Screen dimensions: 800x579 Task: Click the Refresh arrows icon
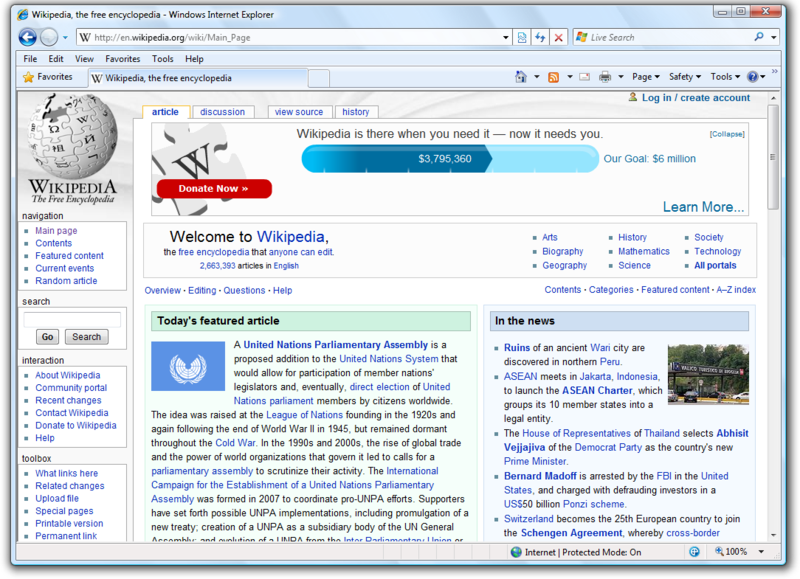[540, 37]
